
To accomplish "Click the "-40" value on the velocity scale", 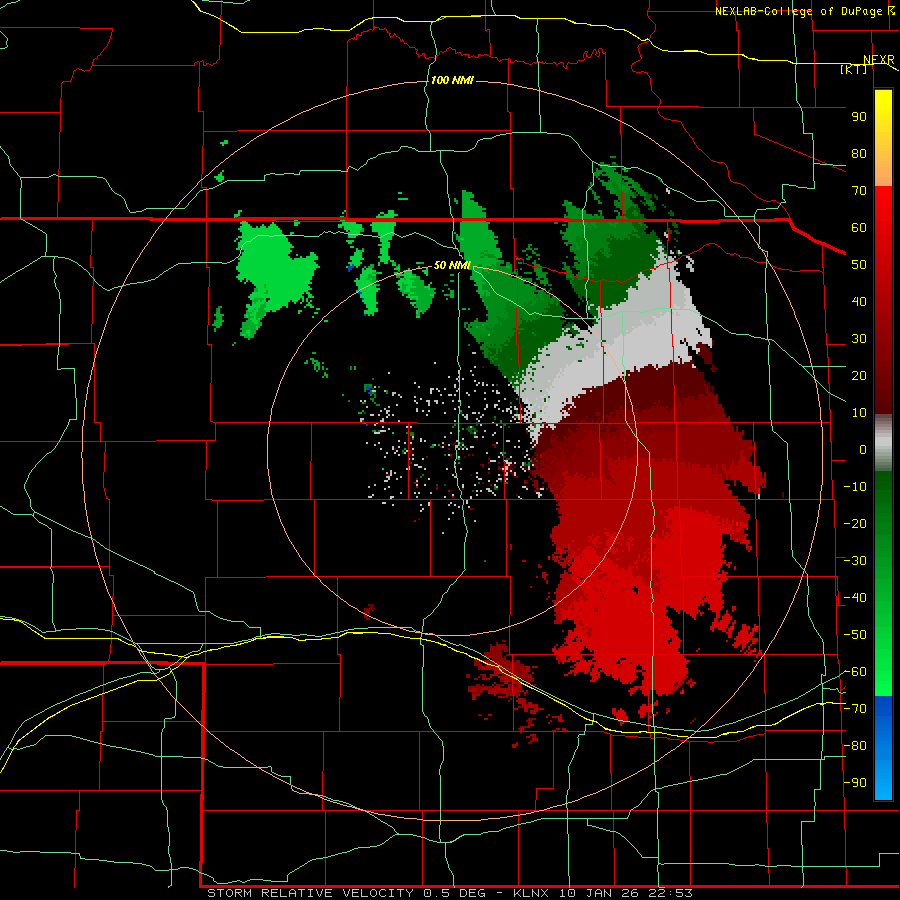I will (855, 598).
